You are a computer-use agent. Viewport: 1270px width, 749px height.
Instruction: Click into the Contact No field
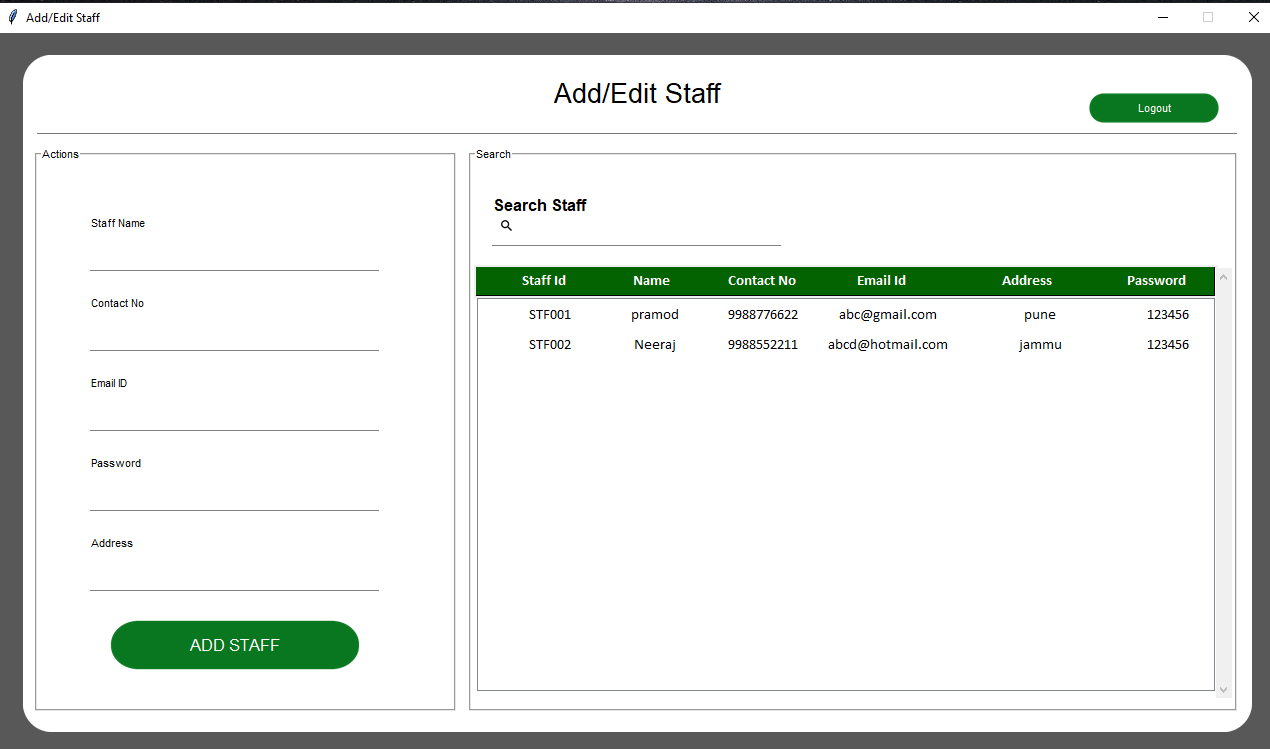234,337
